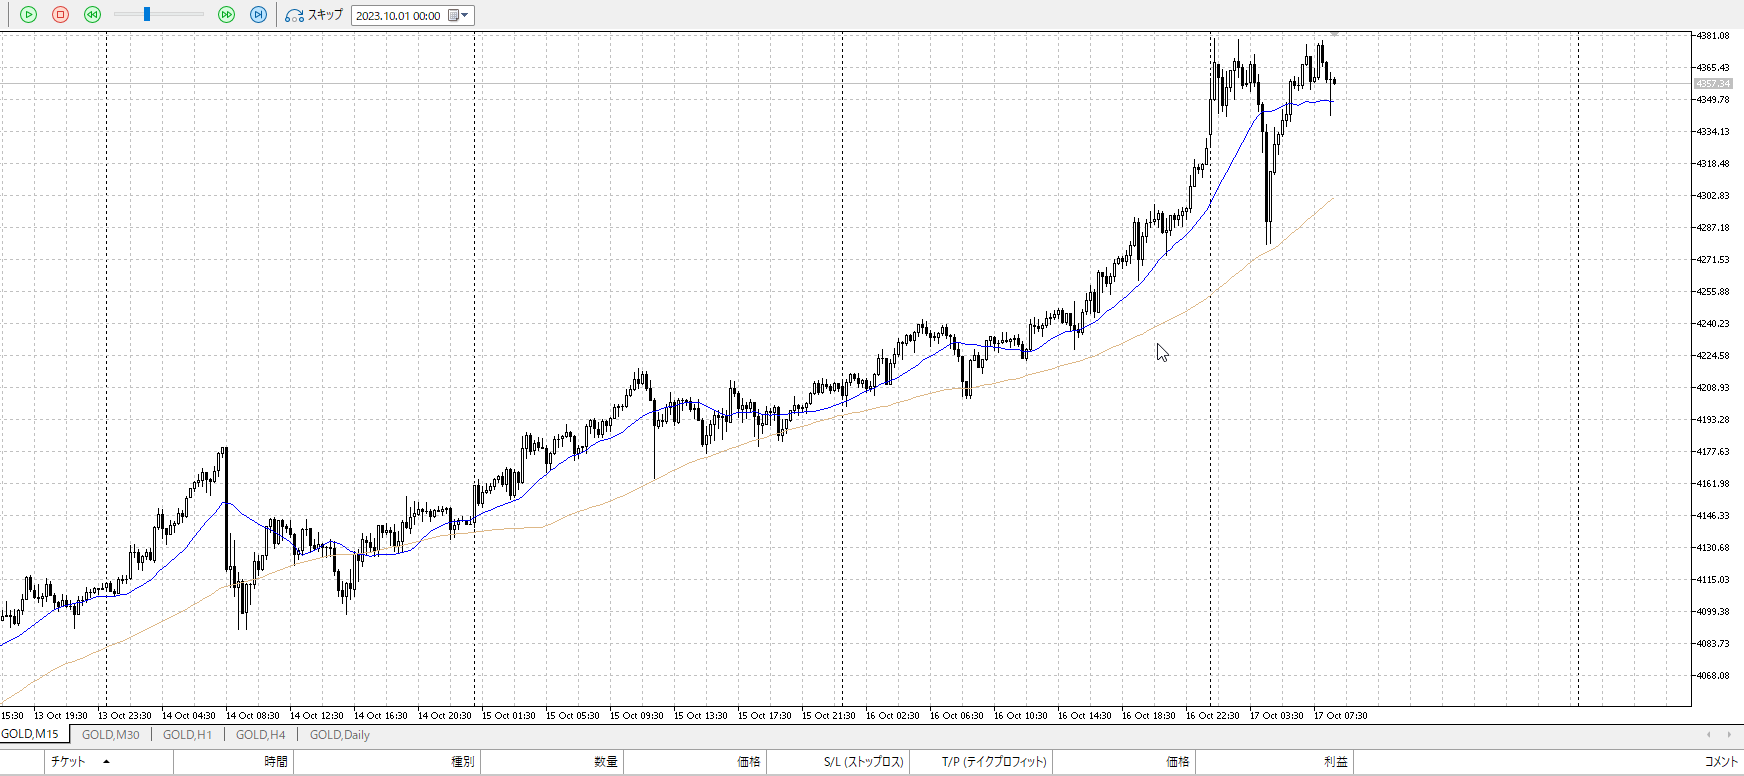Click the 時間 column header
1744x776 pixels.
tap(276, 762)
